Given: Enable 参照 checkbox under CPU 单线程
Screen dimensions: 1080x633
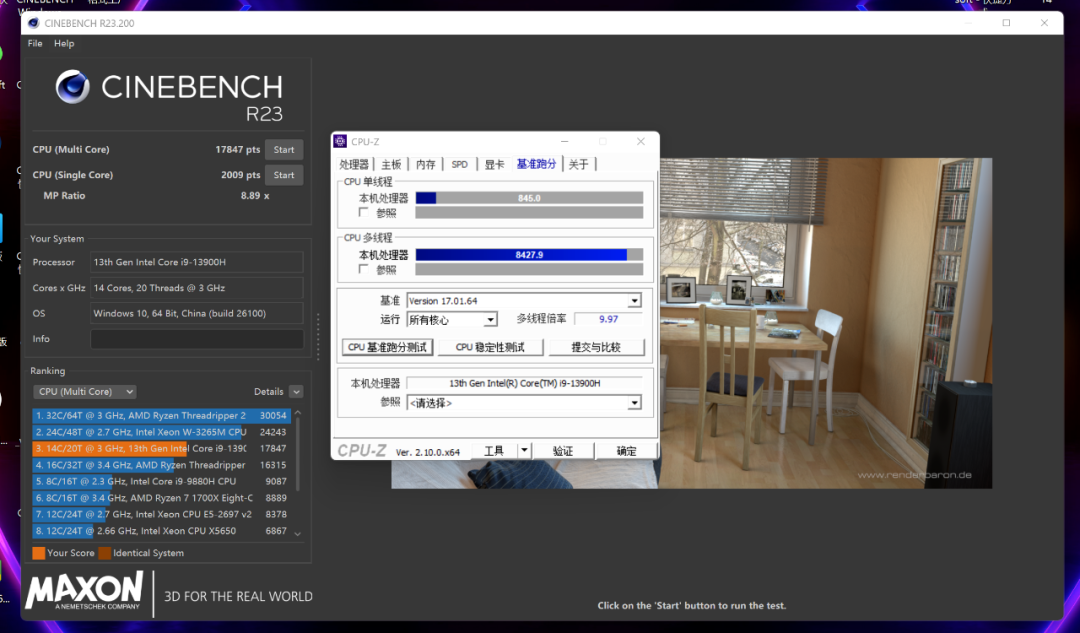Looking at the screenshot, I should [364, 212].
